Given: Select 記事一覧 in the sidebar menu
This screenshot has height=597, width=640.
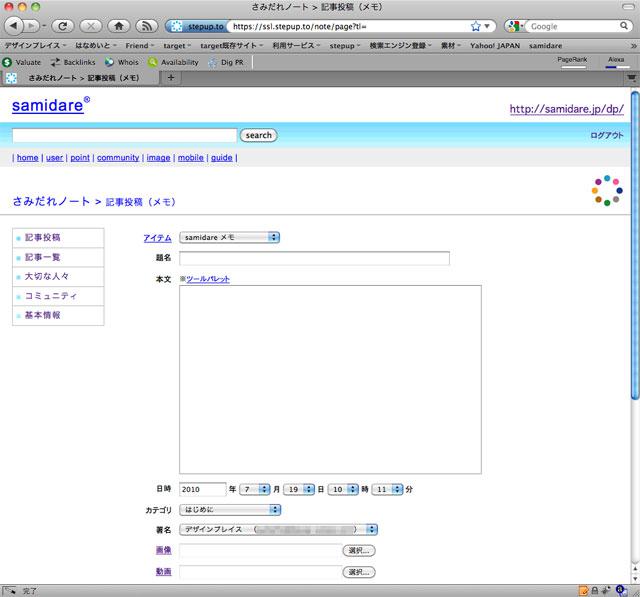Looking at the screenshot, I should pyautogui.click(x=42, y=257).
